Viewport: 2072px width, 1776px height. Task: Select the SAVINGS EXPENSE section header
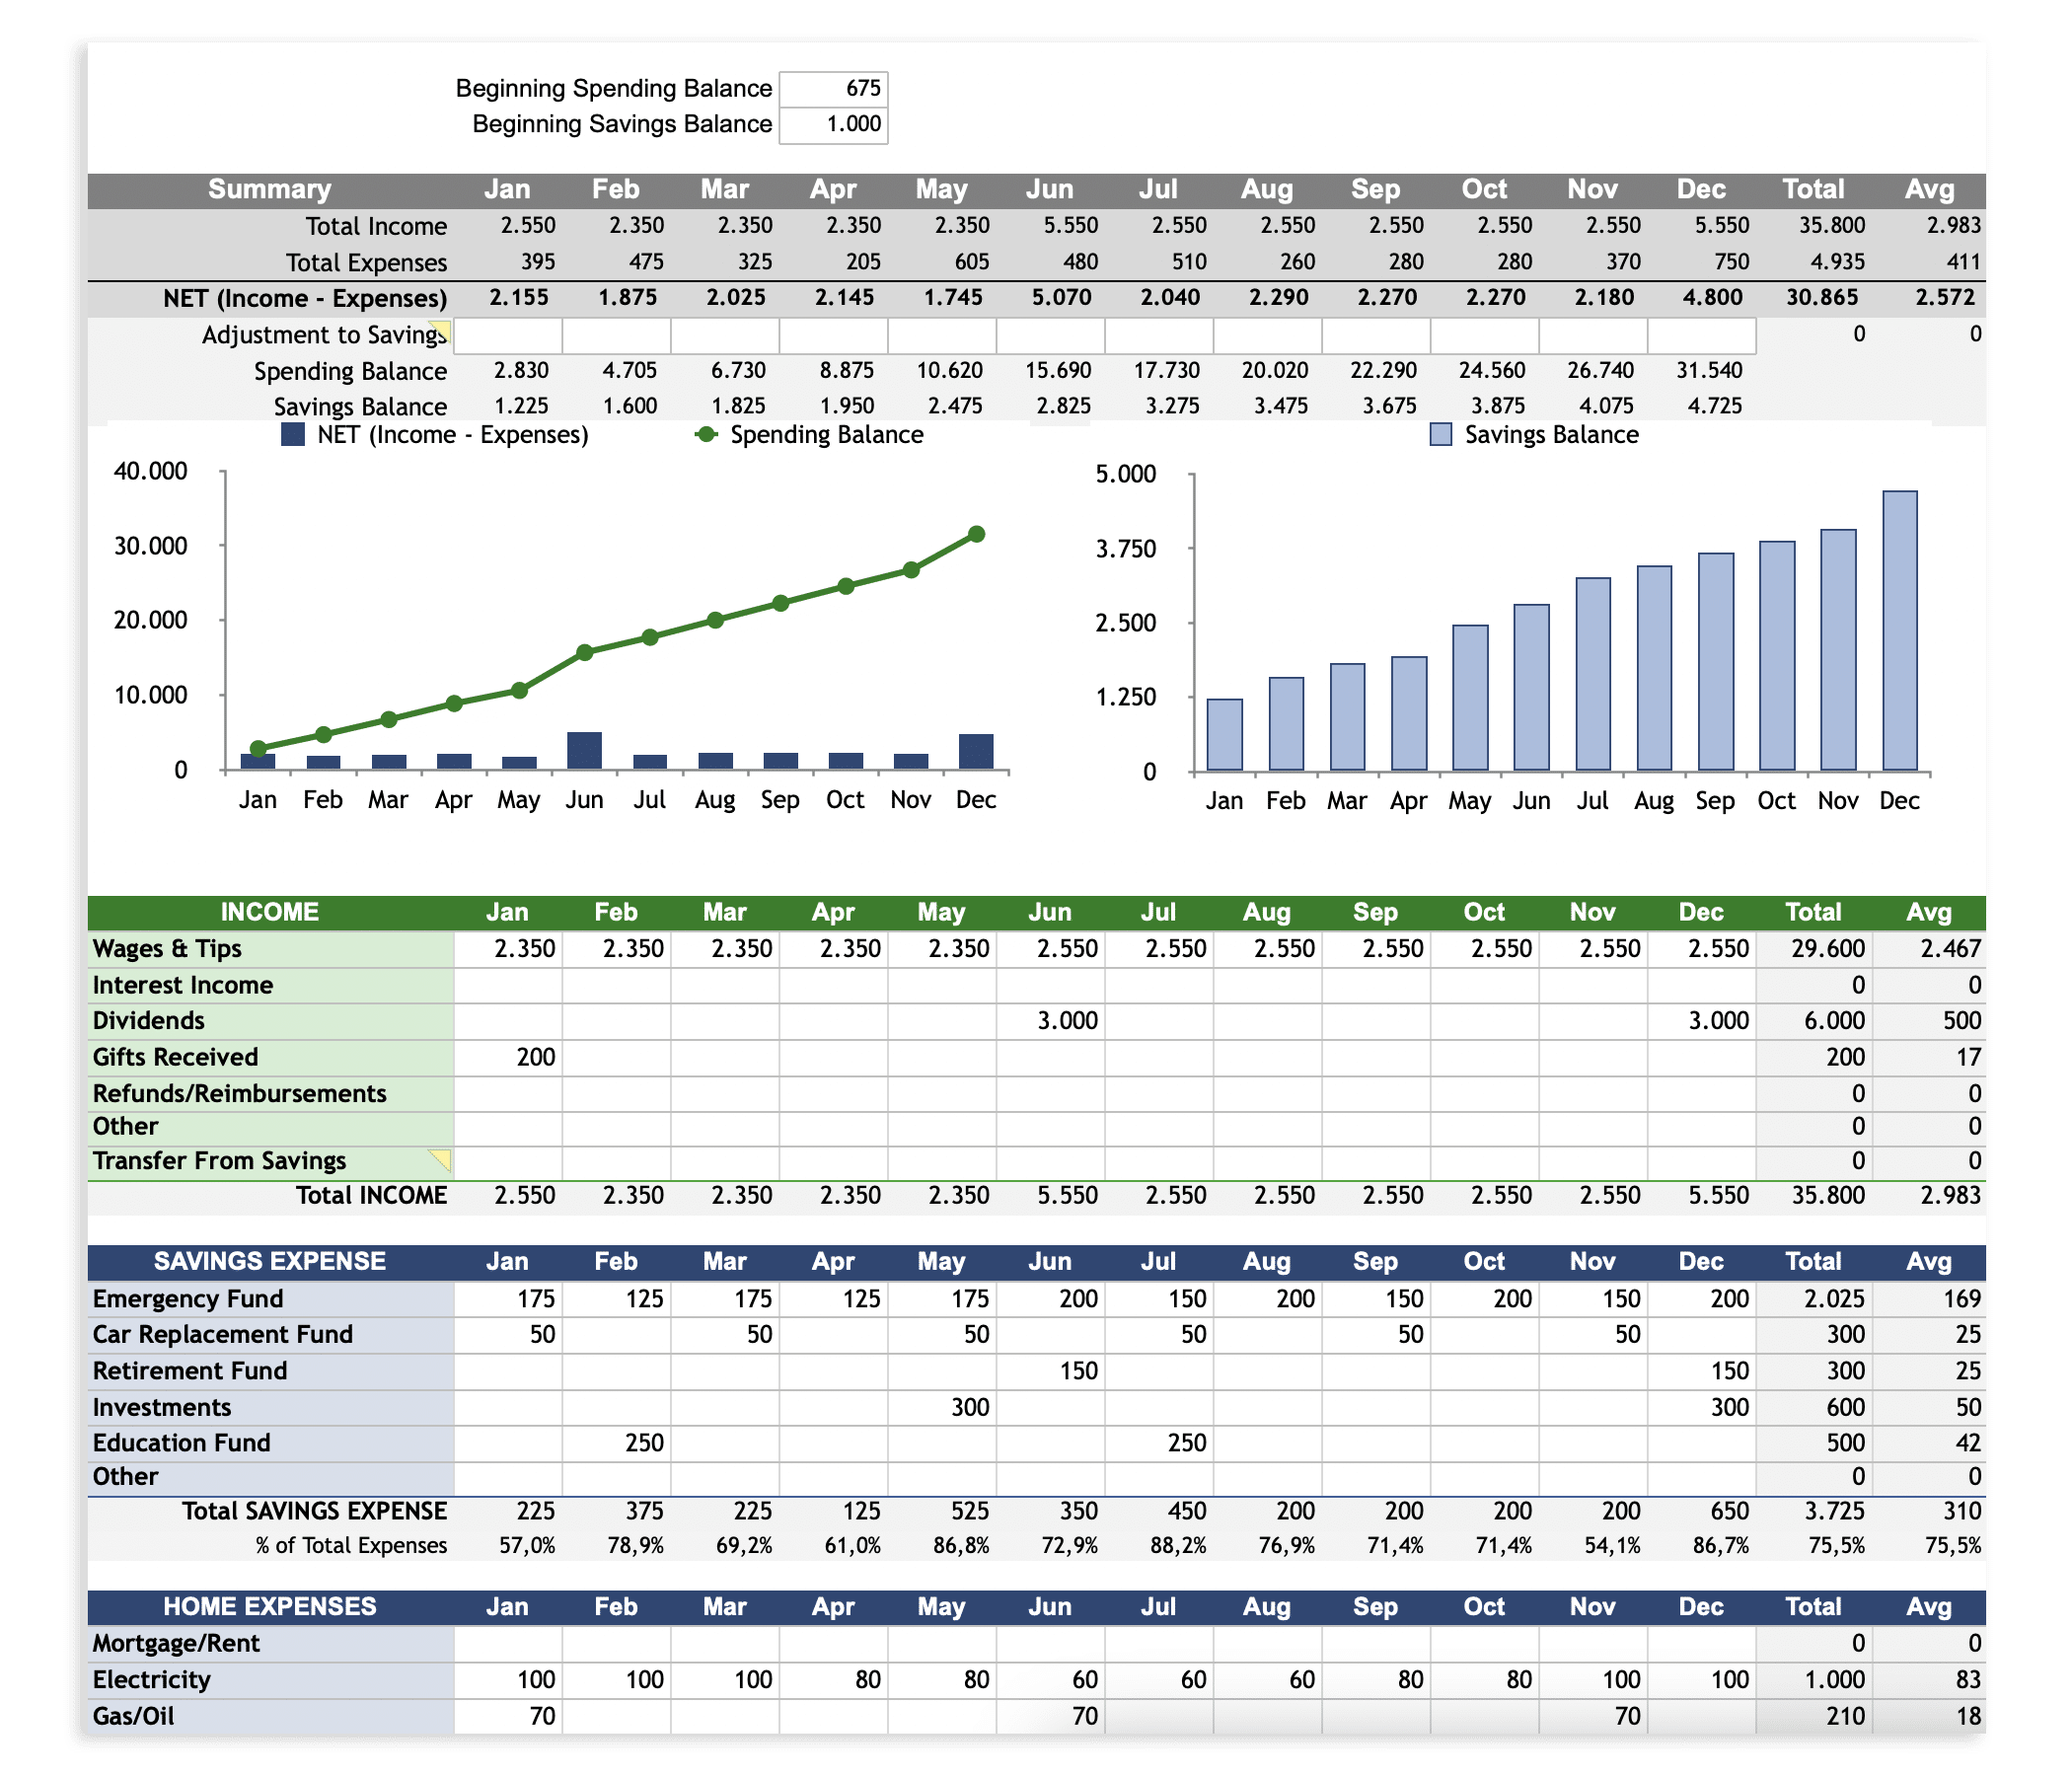click(270, 1261)
